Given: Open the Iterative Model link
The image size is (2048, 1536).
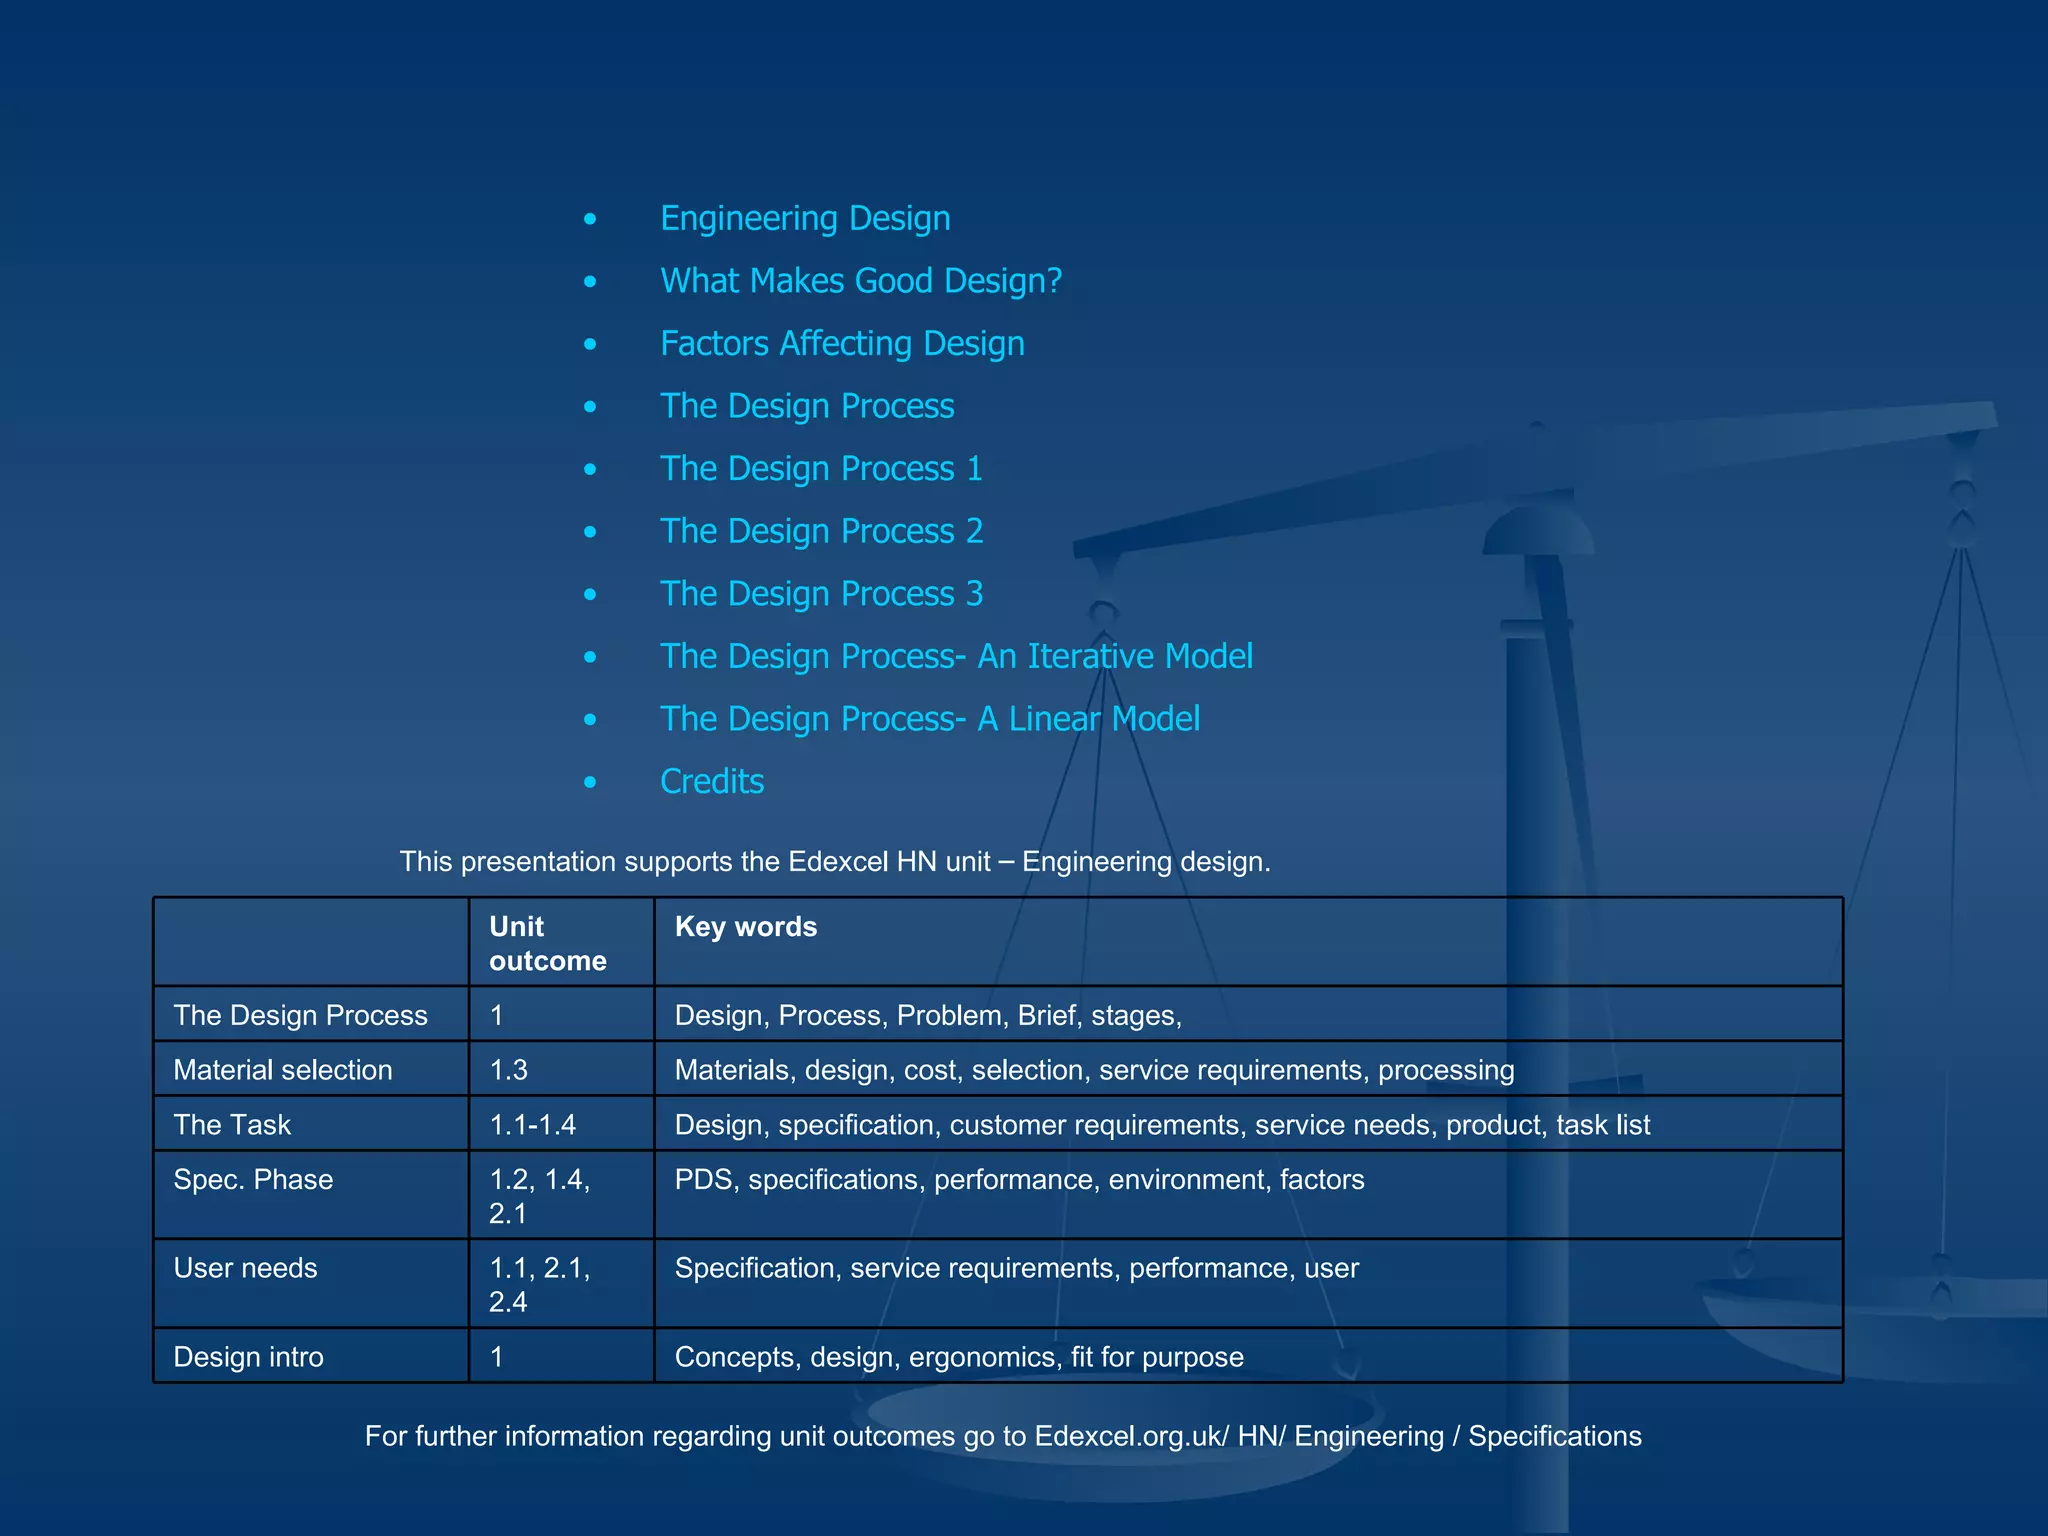Looking at the screenshot, I should click(x=956, y=657).
